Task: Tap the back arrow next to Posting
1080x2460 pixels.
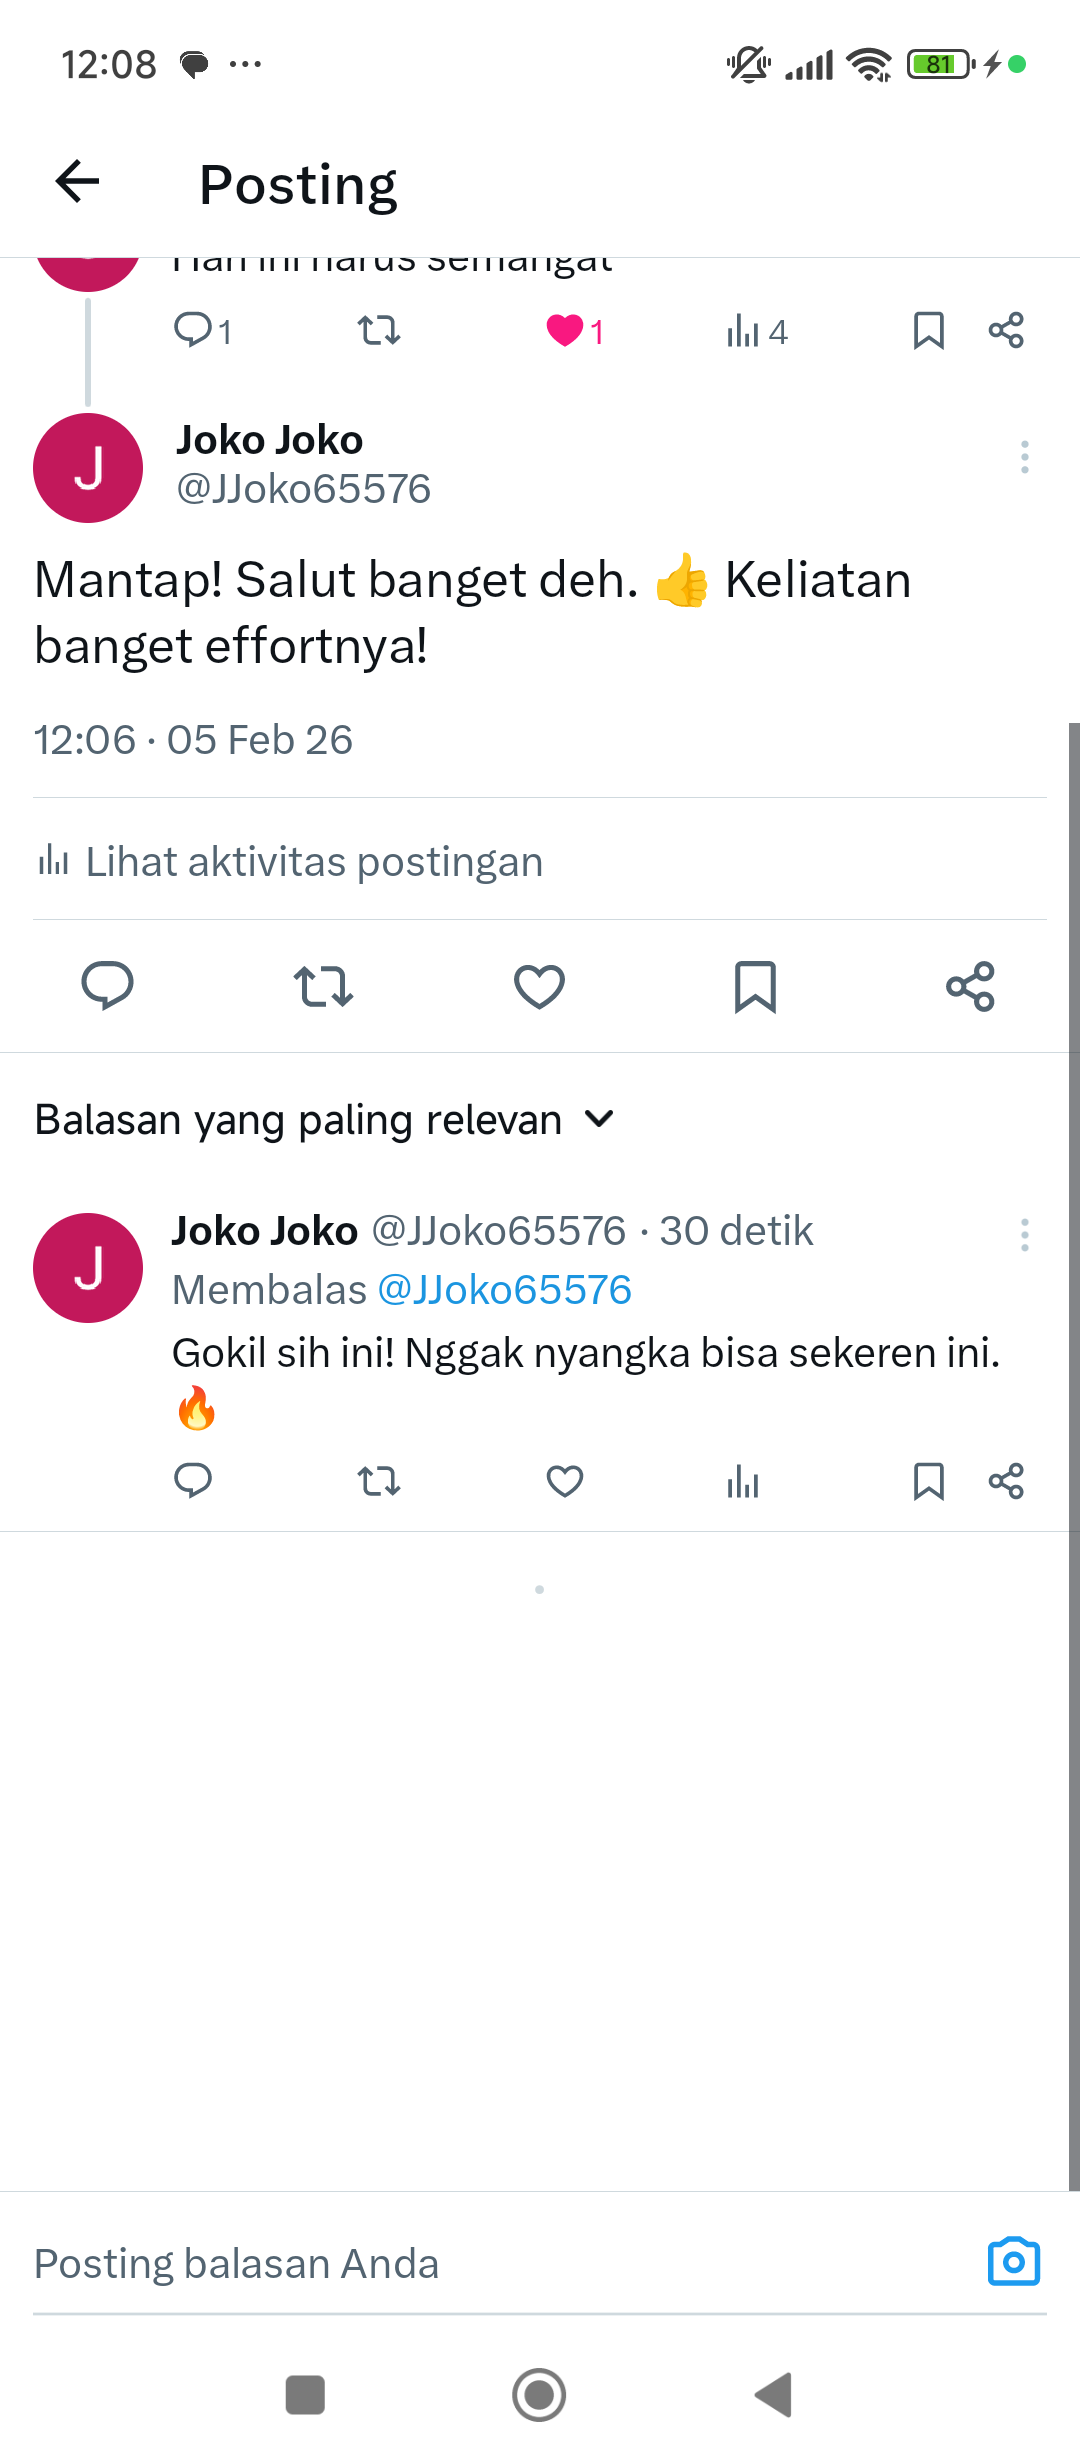Action: [78, 182]
